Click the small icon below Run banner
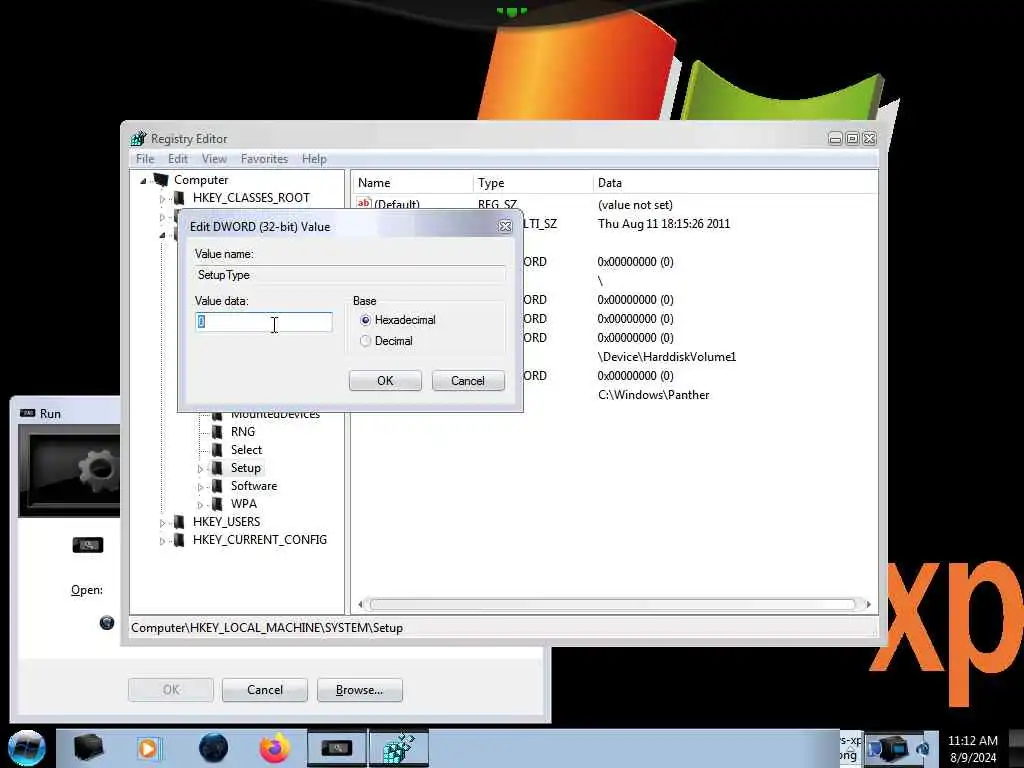1024x768 pixels. [88, 544]
